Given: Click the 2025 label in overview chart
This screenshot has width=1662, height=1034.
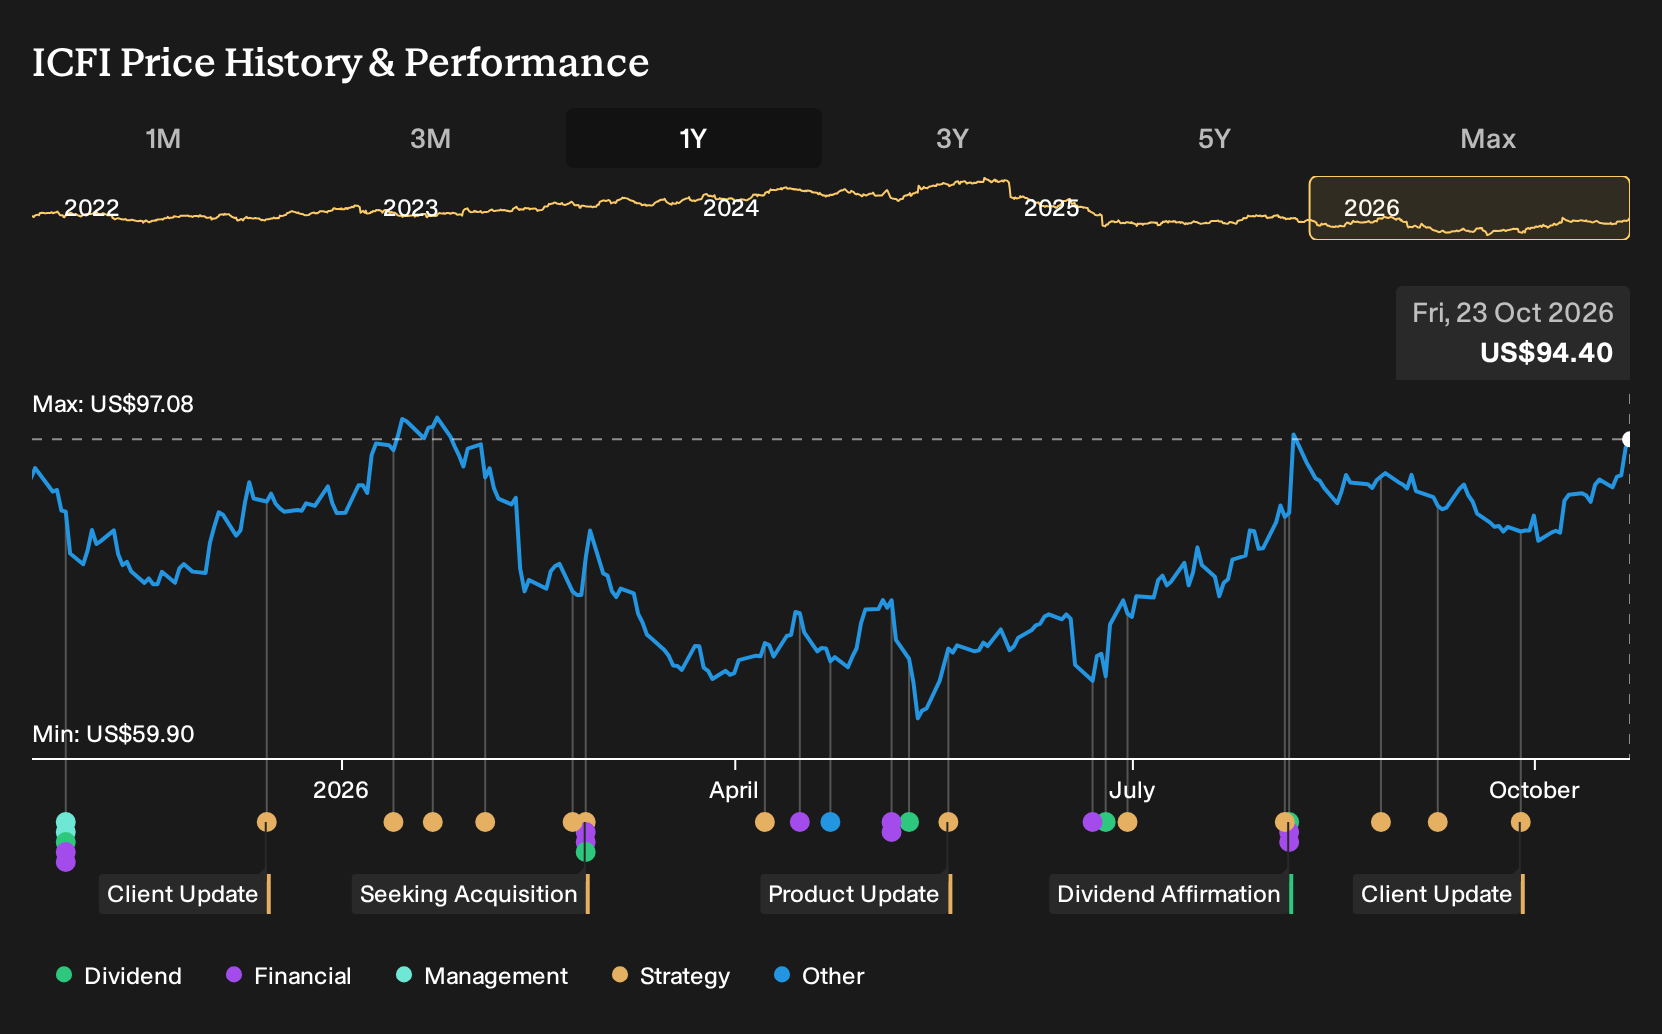Looking at the screenshot, I should pyautogui.click(x=1051, y=208).
